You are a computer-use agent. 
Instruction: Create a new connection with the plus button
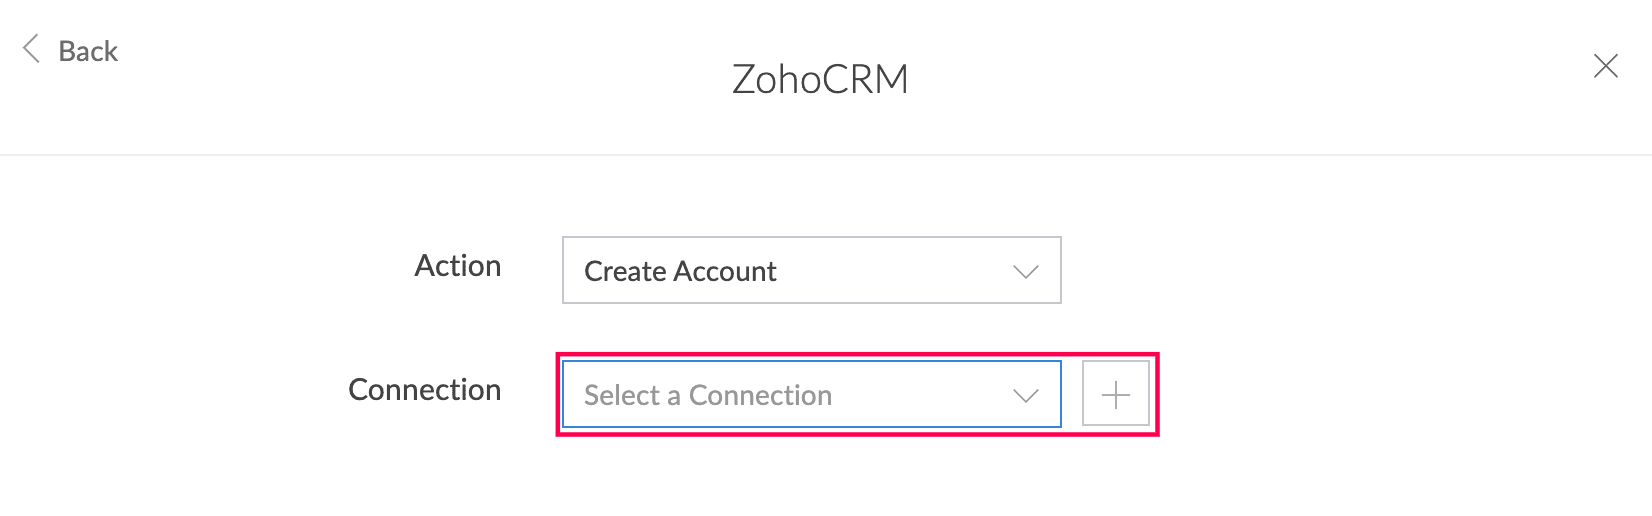pos(1116,395)
